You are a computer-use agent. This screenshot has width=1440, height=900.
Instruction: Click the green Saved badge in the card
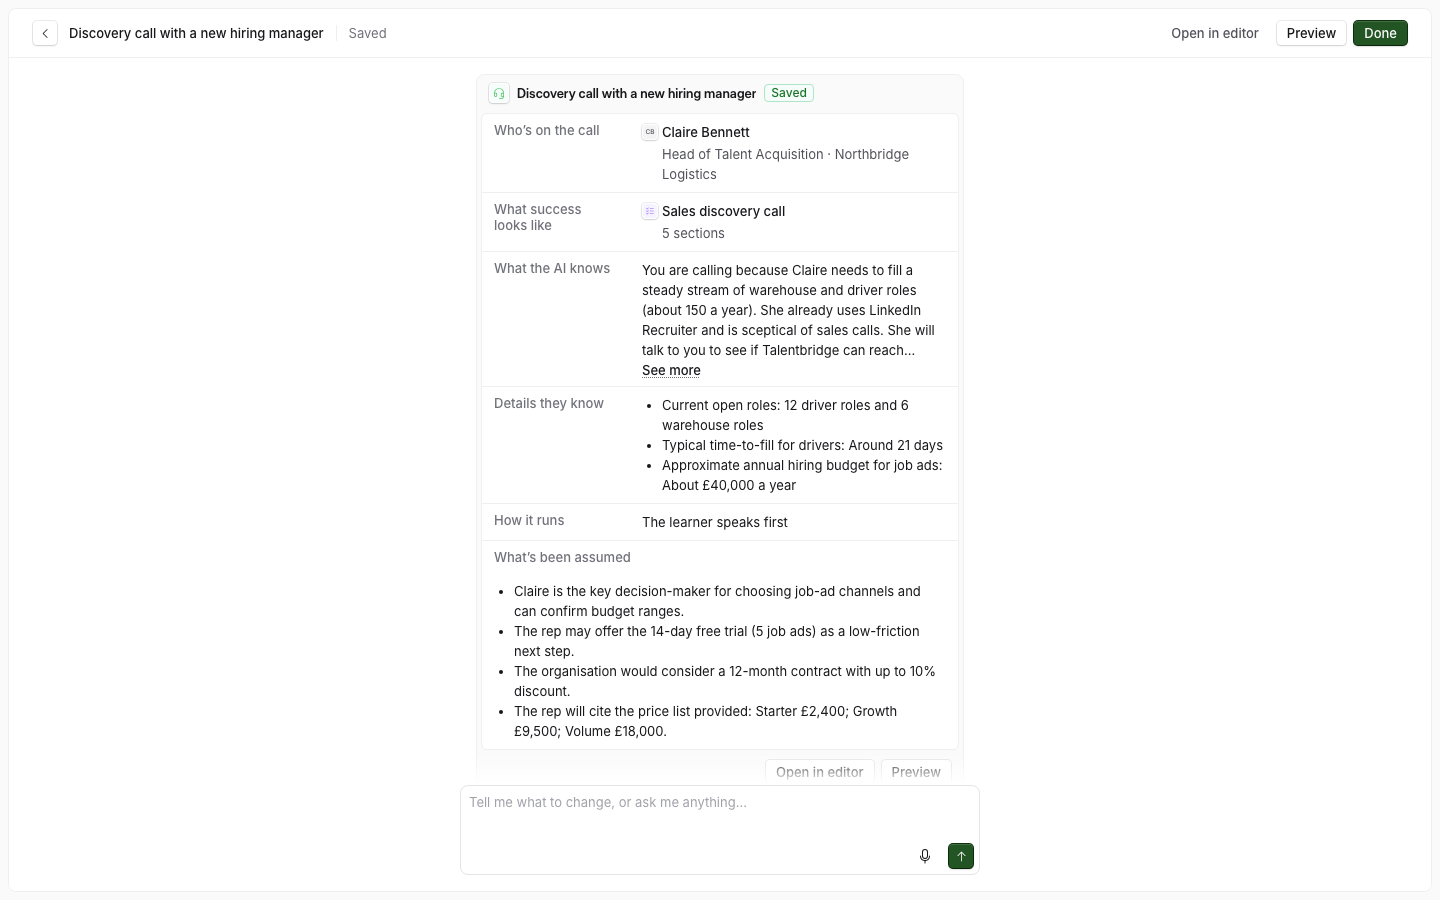789,93
